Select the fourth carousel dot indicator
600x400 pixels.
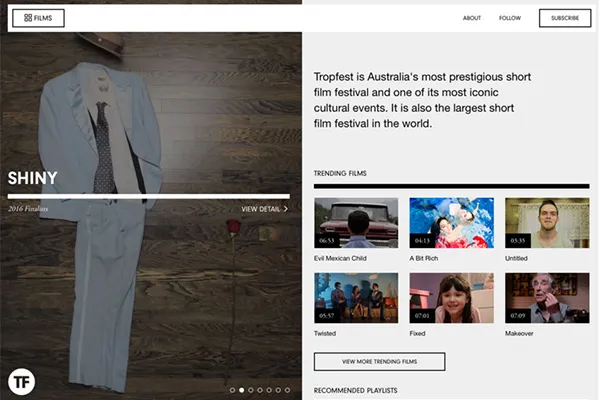pyautogui.click(x=260, y=390)
